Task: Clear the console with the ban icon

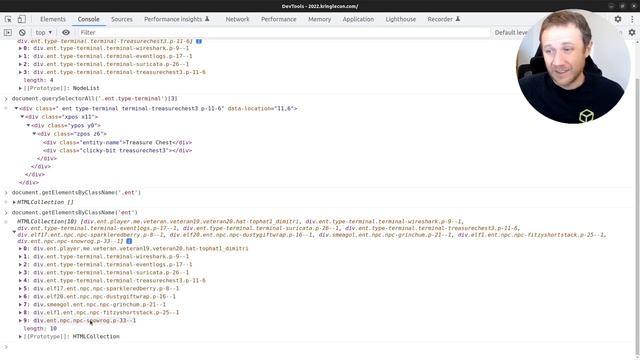Action: (22, 32)
